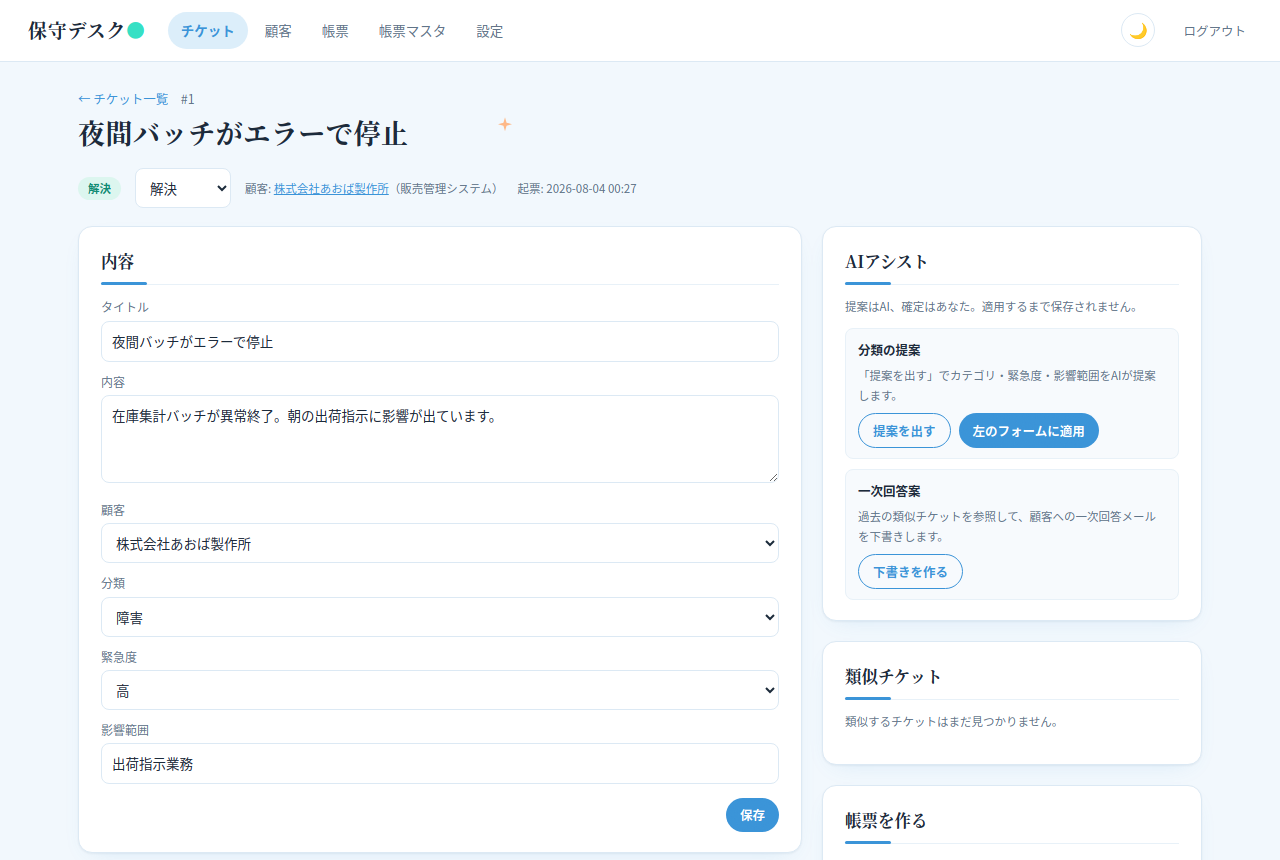Click 左のフォームに適用 button
Viewport: 1280px width, 860px height.
(1028, 431)
